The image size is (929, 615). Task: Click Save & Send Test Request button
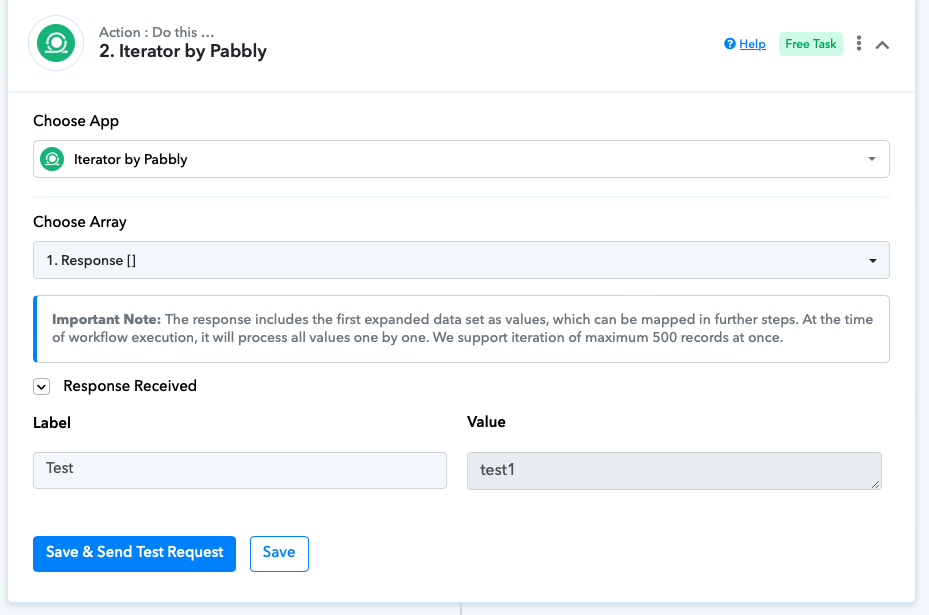click(x=134, y=554)
